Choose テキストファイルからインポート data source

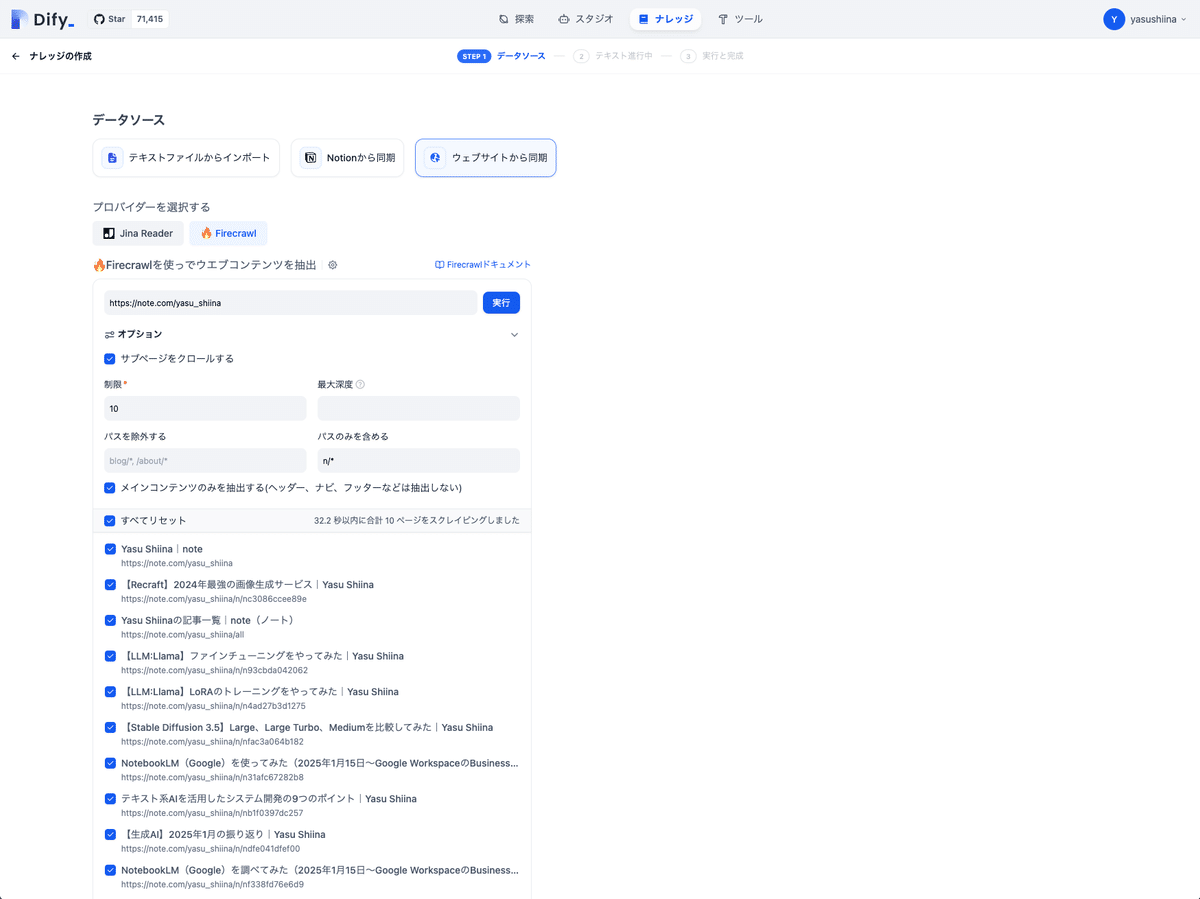[x=186, y=158]
